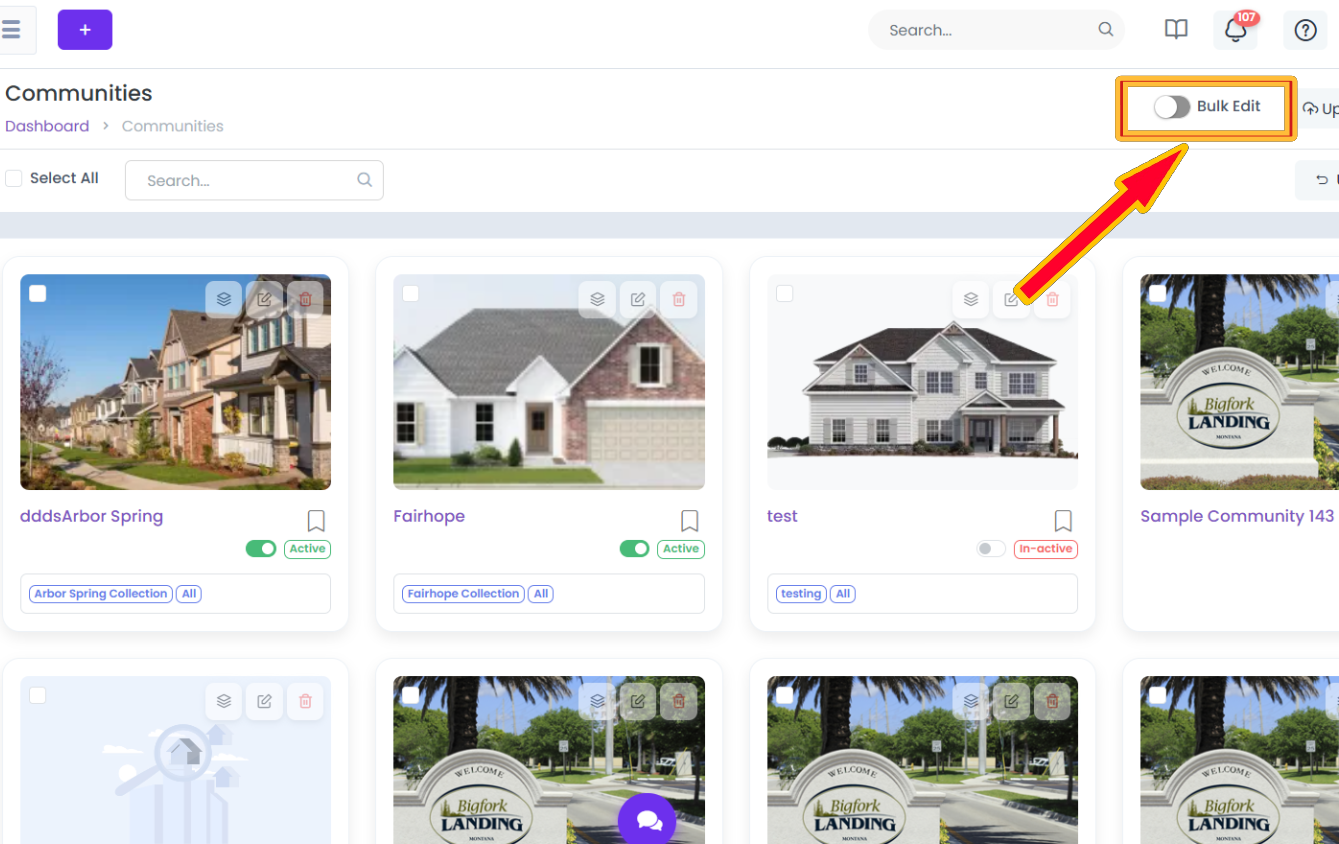This screenshot has width=1339, height=844.
Task: Open the book documentation icon
Action: click(1176, 30)
